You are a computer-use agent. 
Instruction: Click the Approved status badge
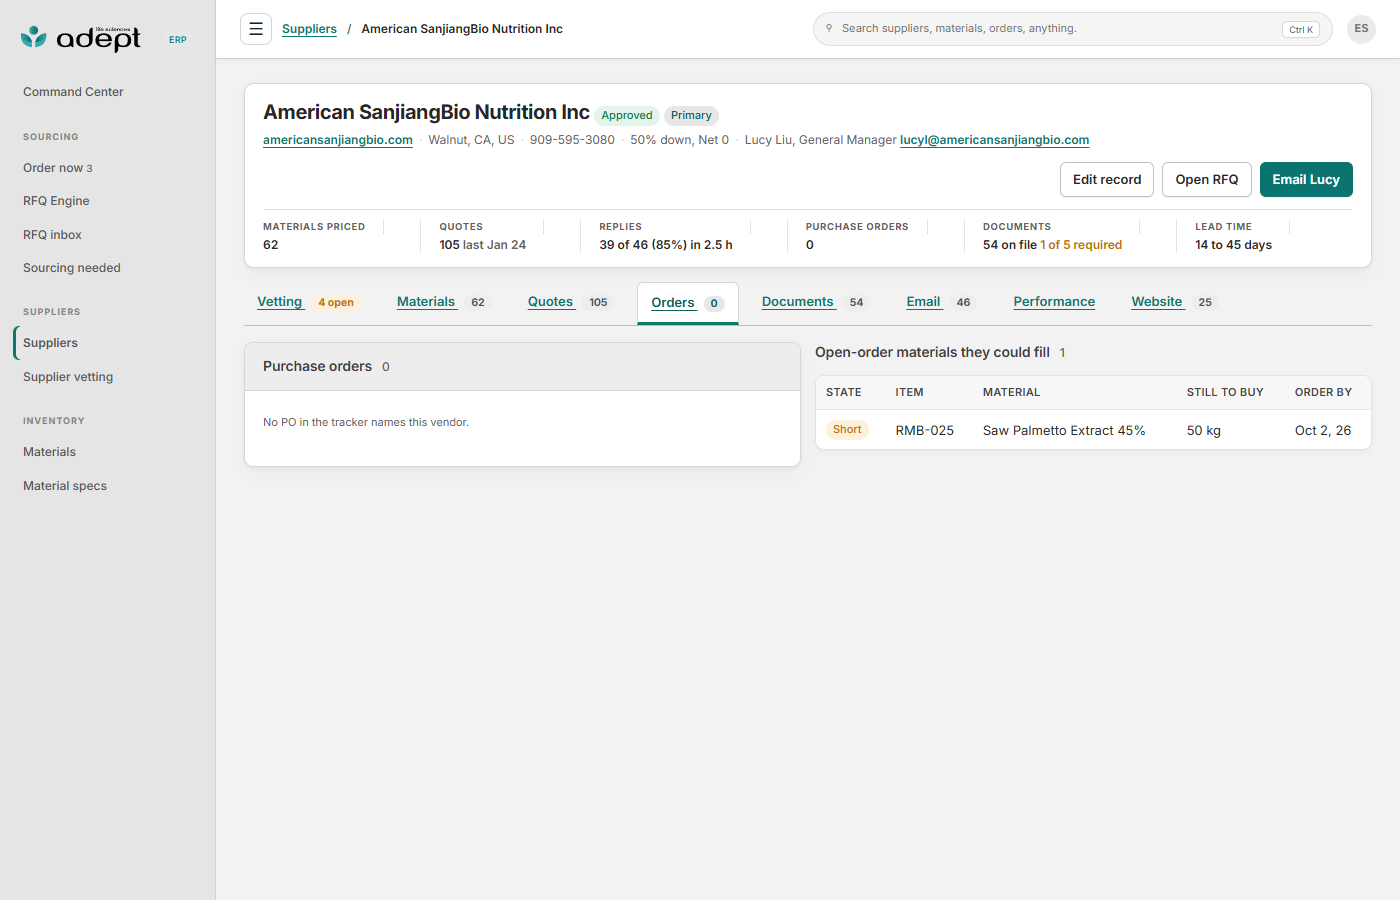click(627, 116)
